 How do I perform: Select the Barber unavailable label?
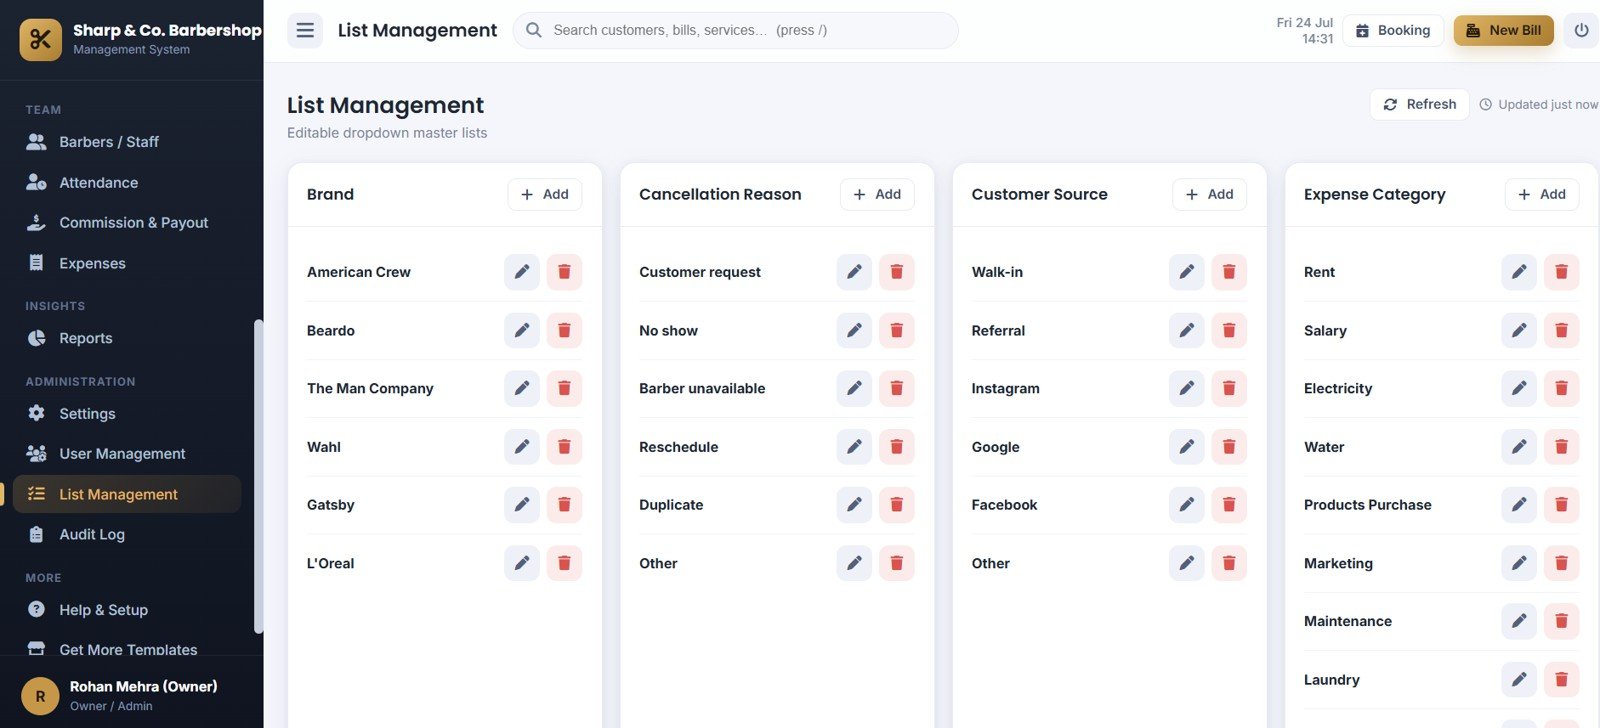702,388
